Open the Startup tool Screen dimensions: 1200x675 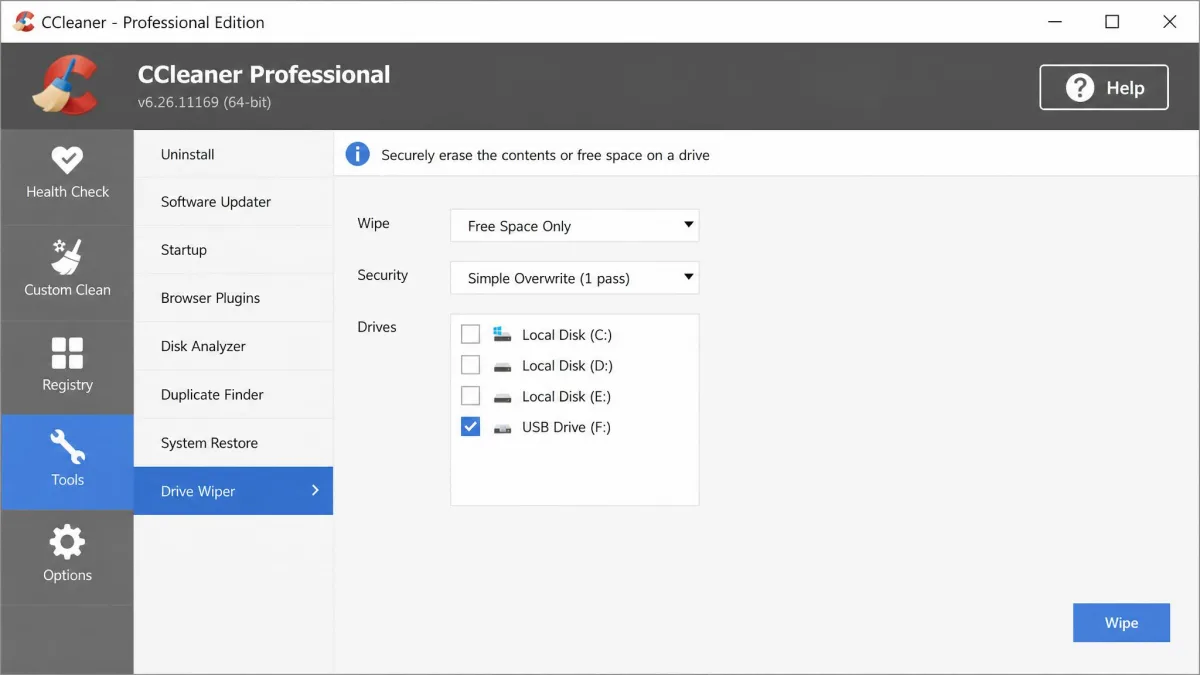(x=233, y=250)
